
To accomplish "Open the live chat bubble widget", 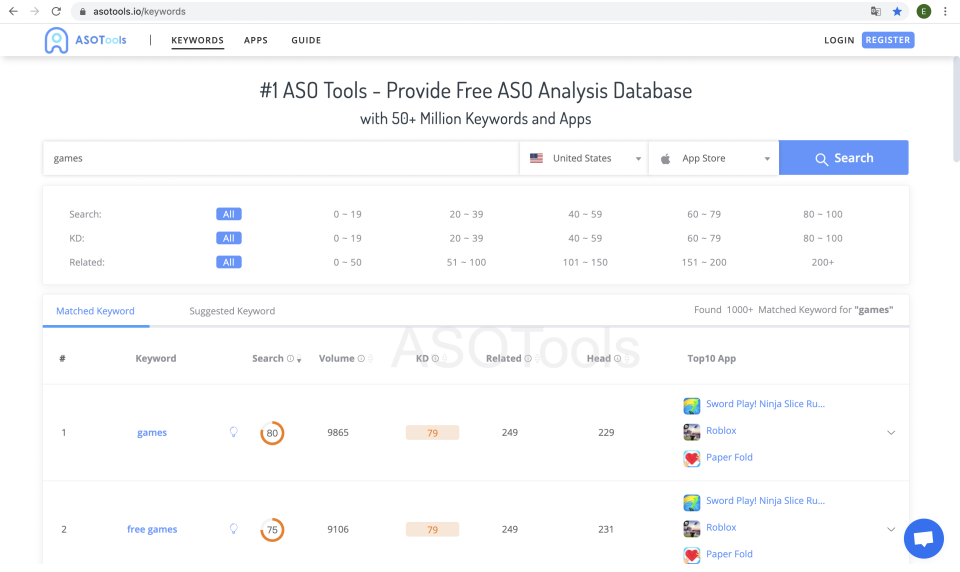I will pos(923,539).
